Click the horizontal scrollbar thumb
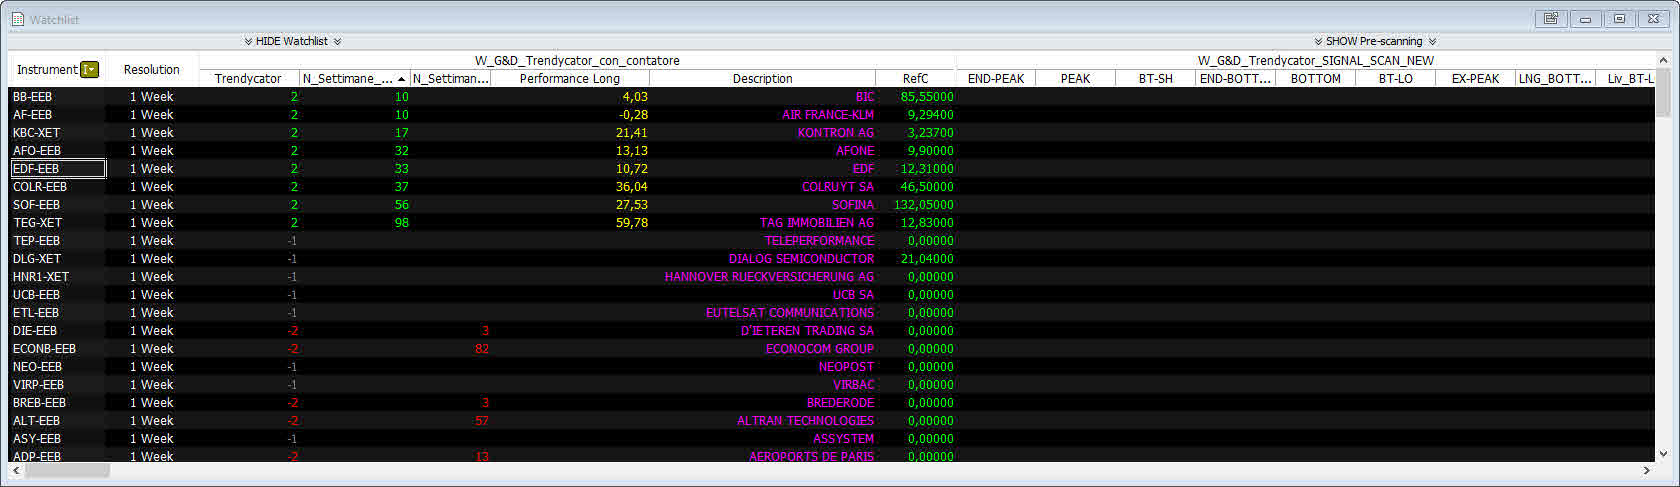This screenshot has height=487, width=1680. point(67,470)
